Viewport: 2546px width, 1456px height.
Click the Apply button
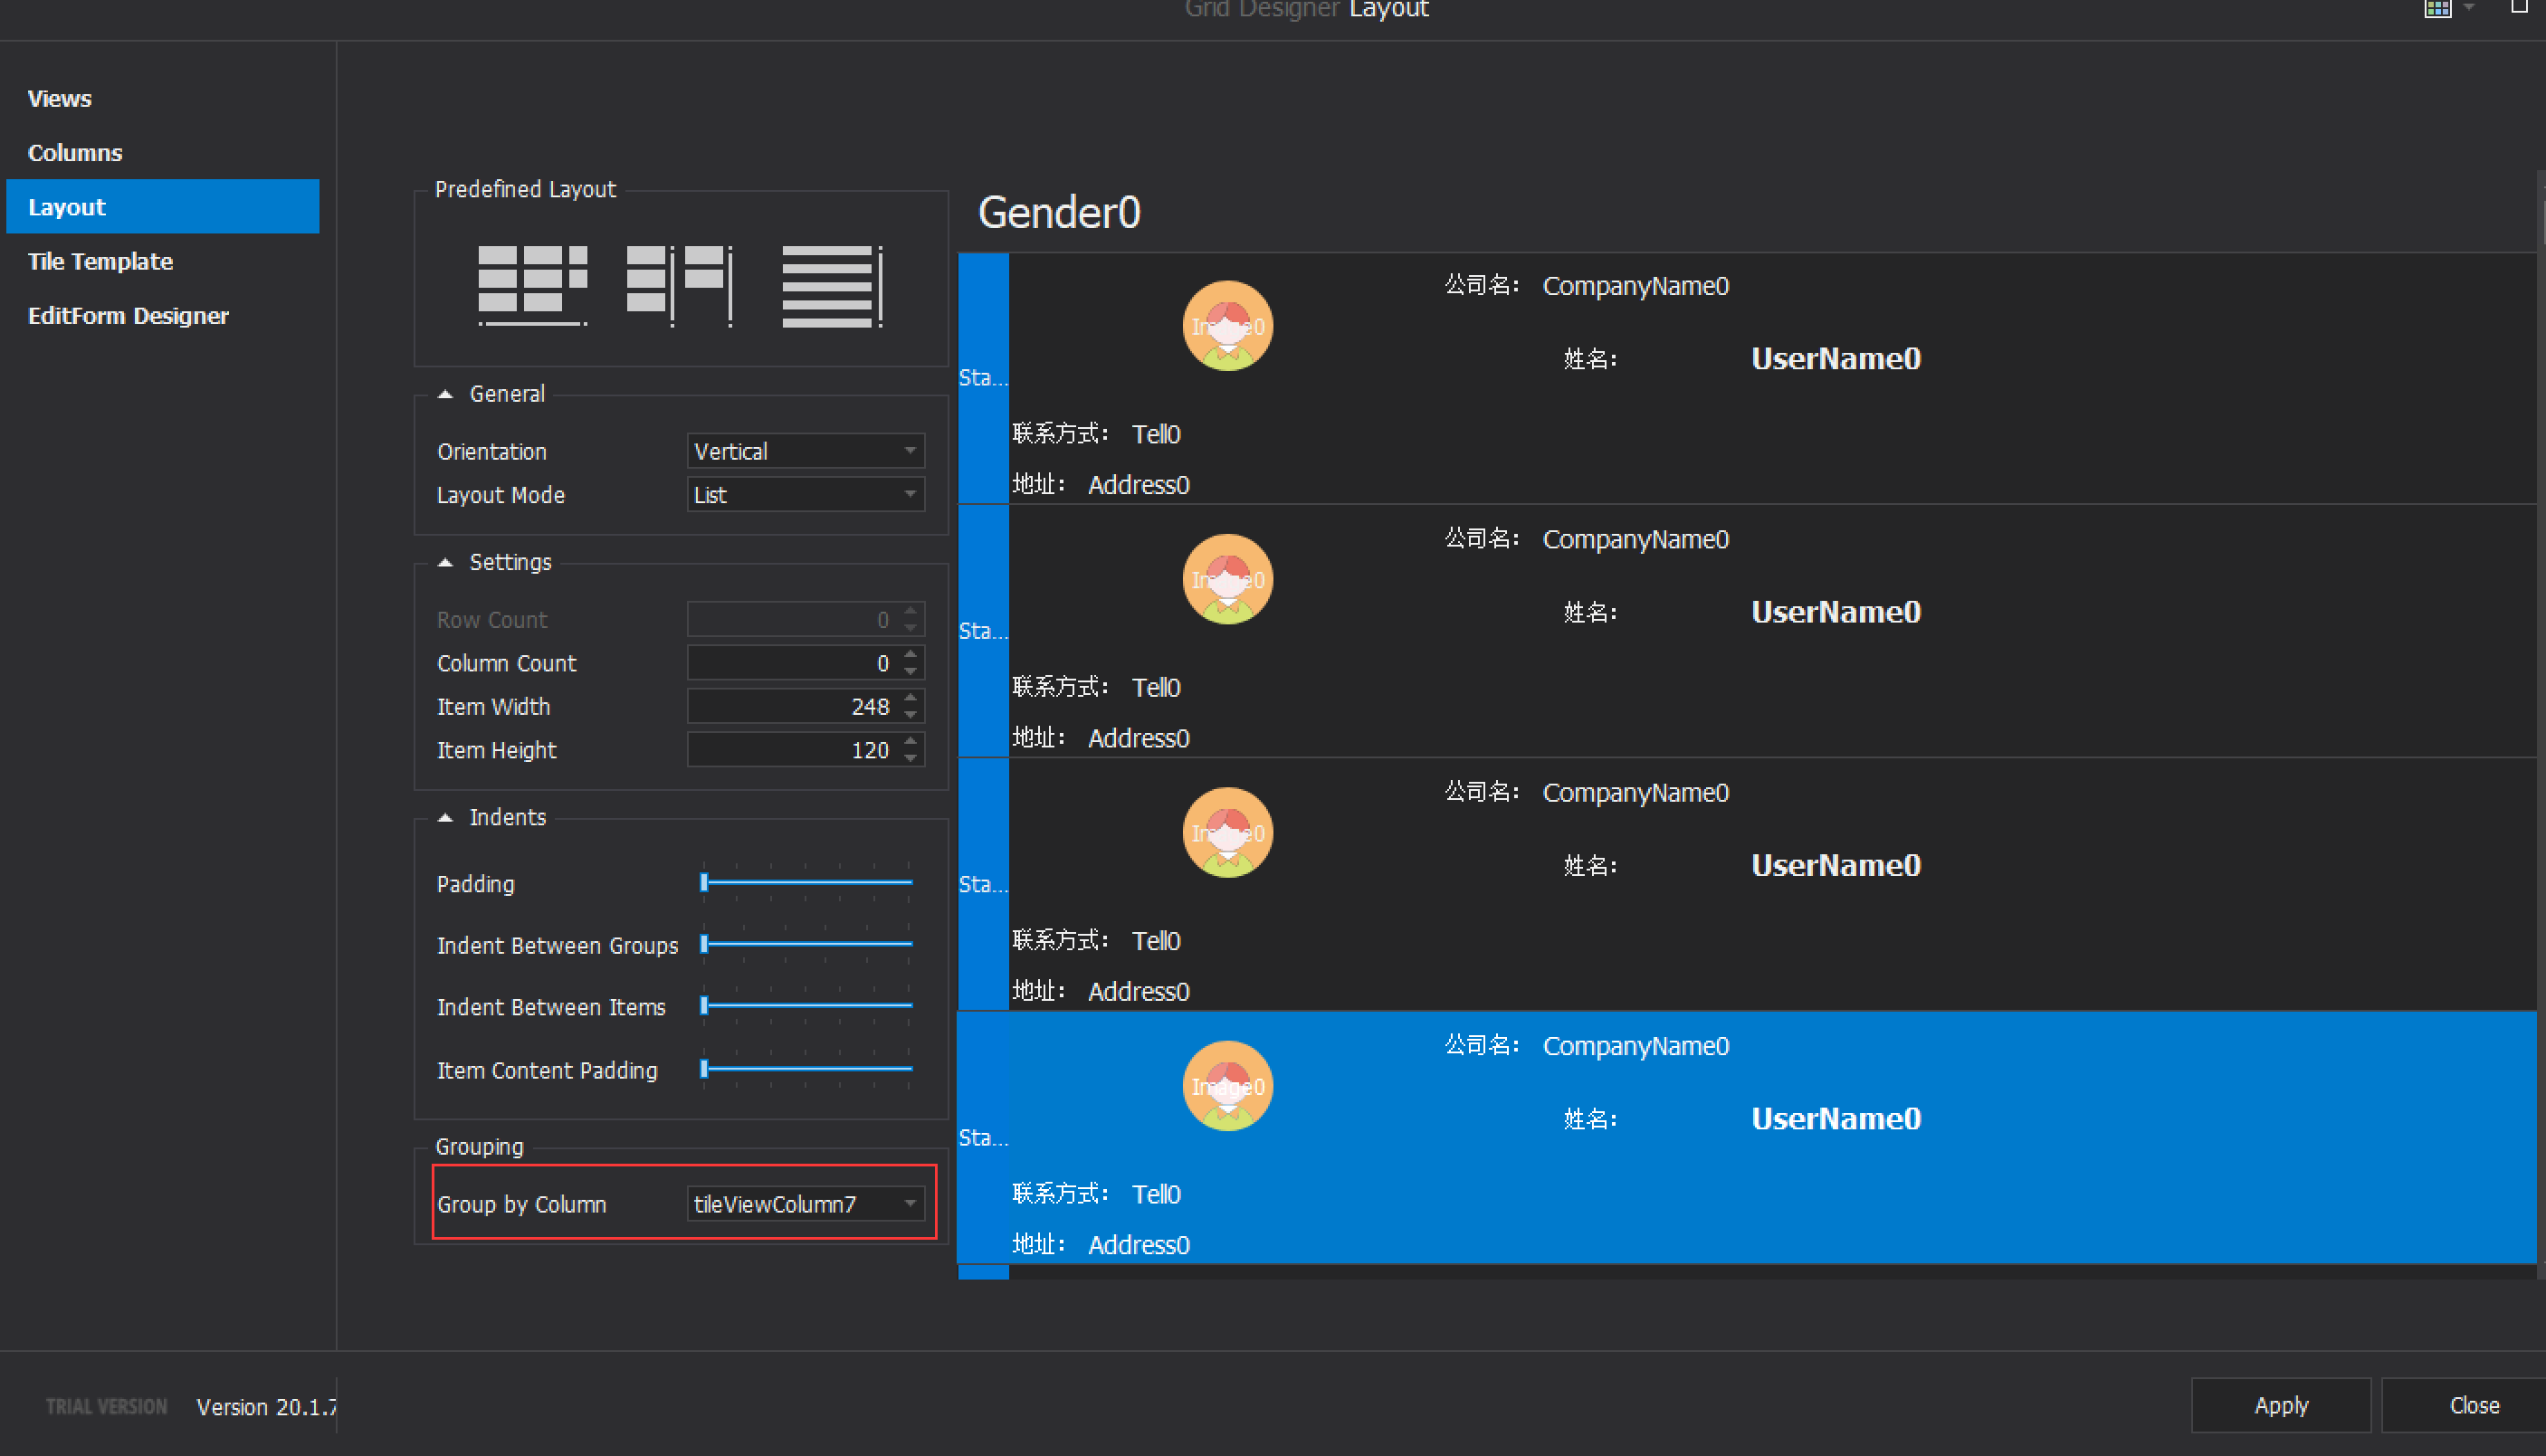pyautogui.click(x=2280, y=1404)
